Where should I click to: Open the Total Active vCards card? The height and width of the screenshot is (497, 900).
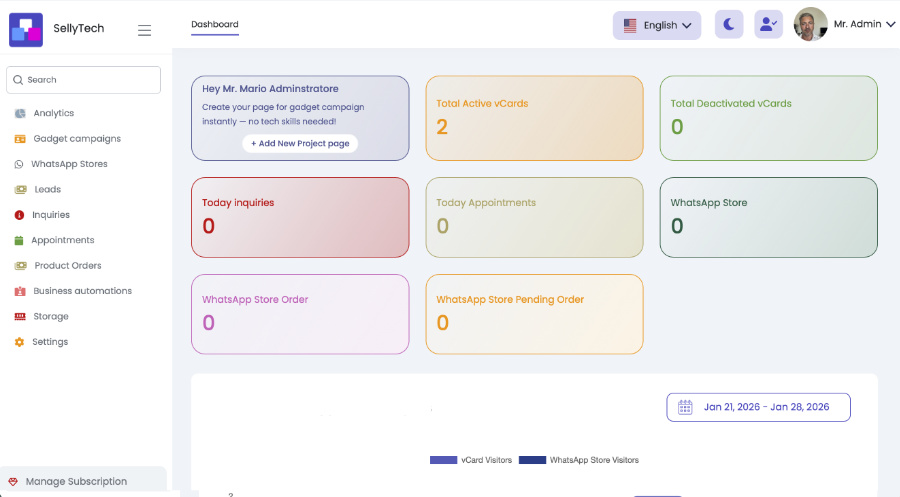tap(534, 118)
